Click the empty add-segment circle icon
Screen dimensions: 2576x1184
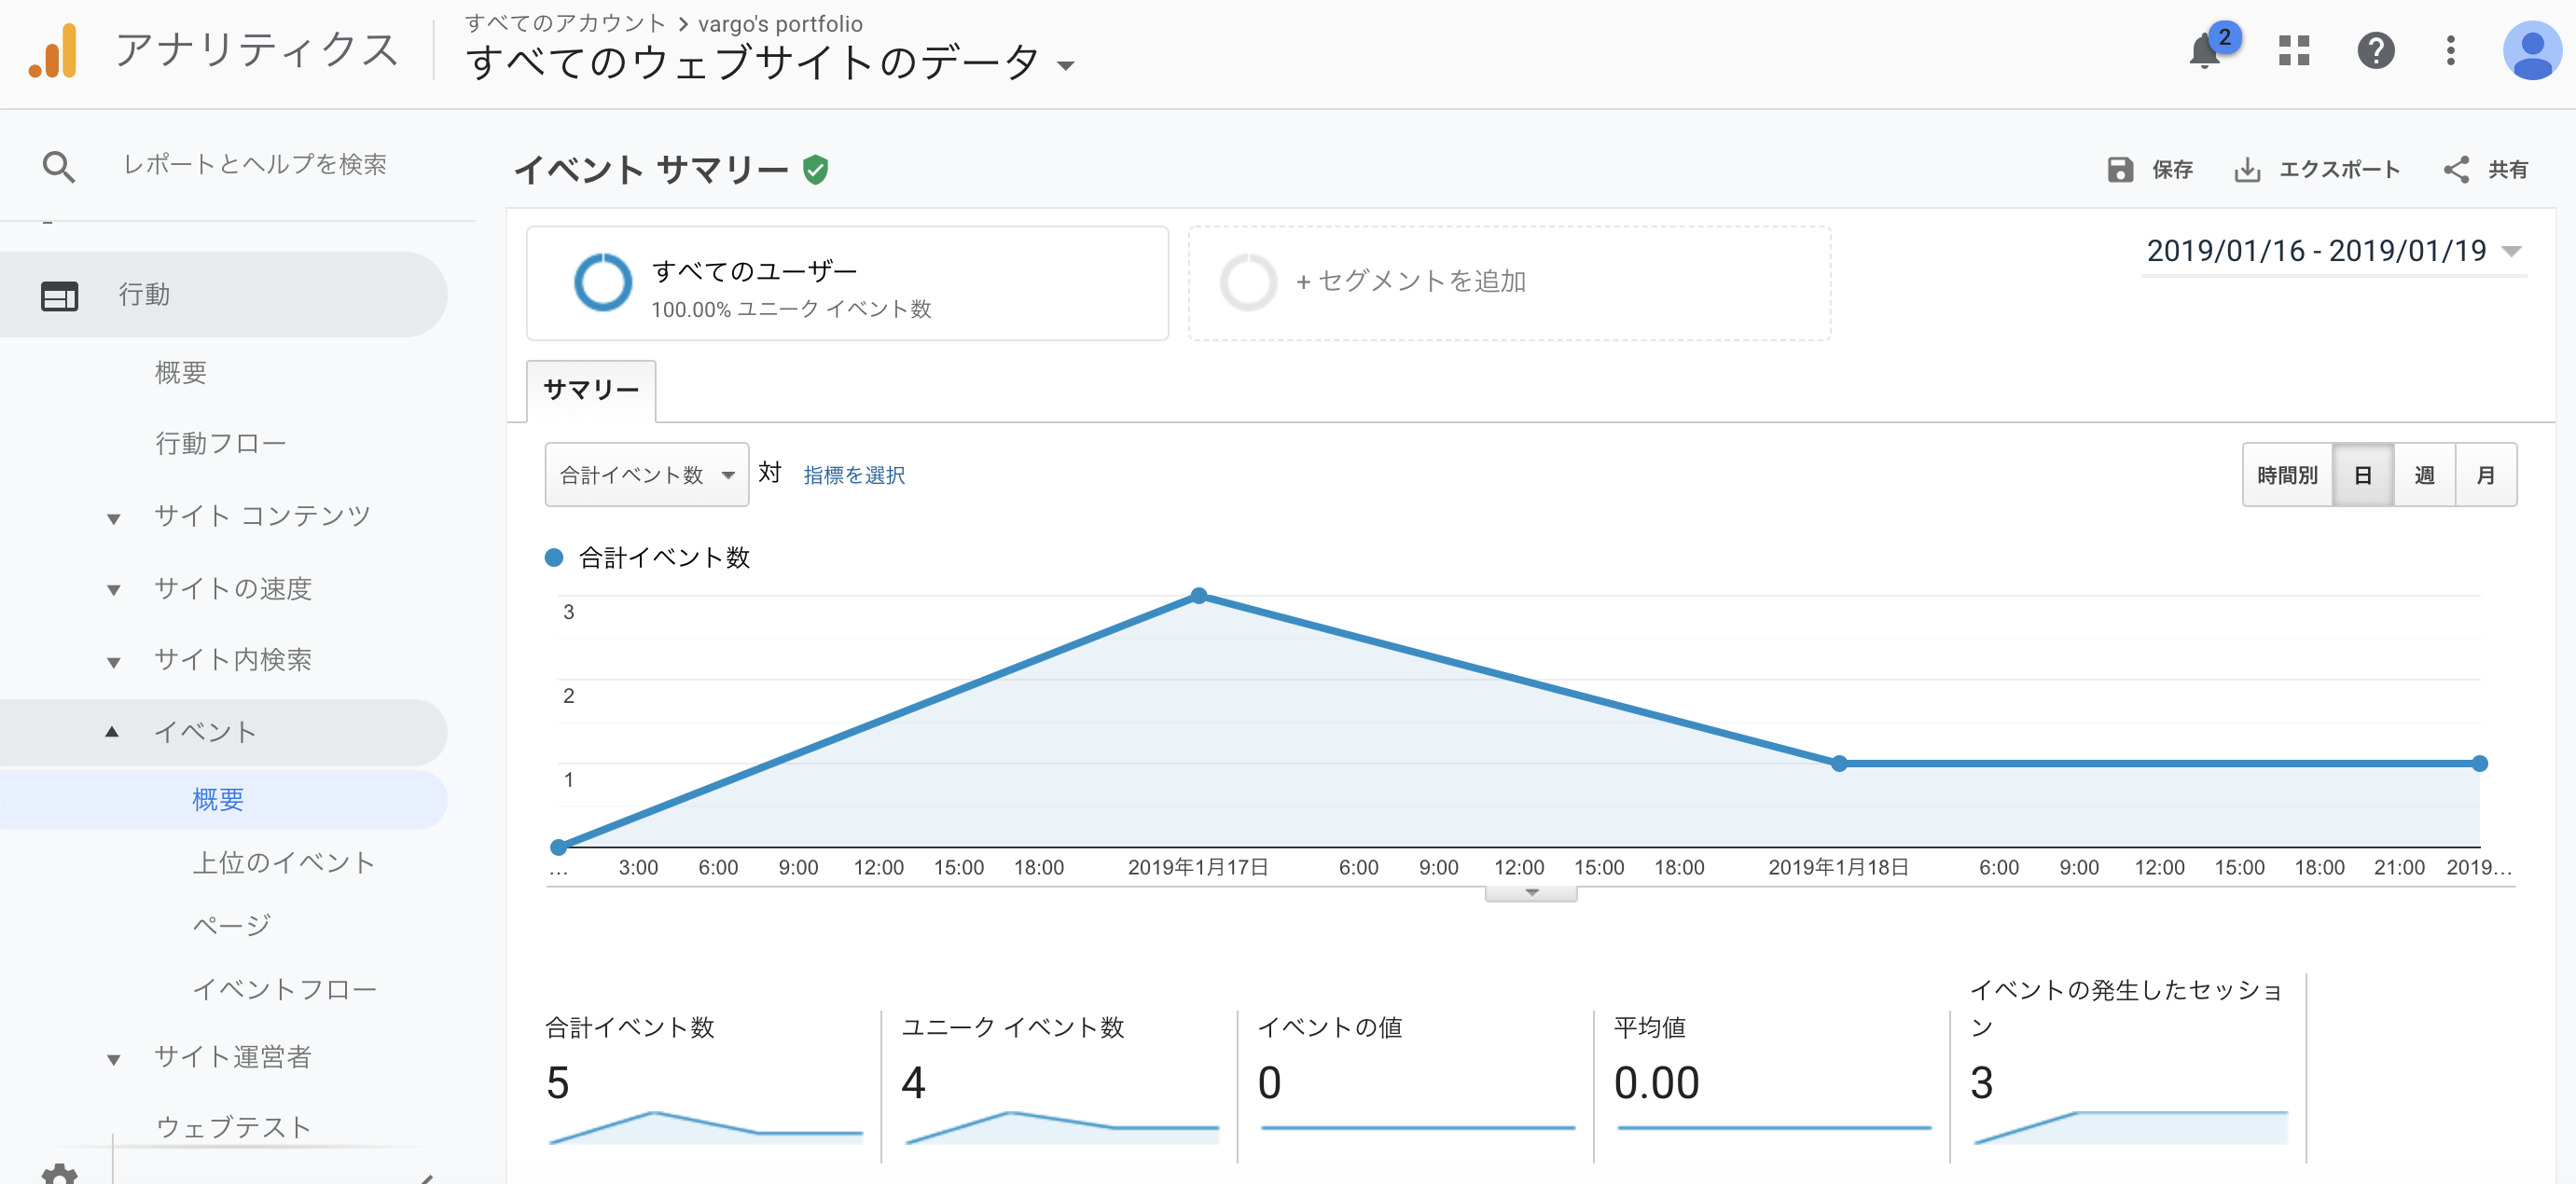(x=1248, y=282)
